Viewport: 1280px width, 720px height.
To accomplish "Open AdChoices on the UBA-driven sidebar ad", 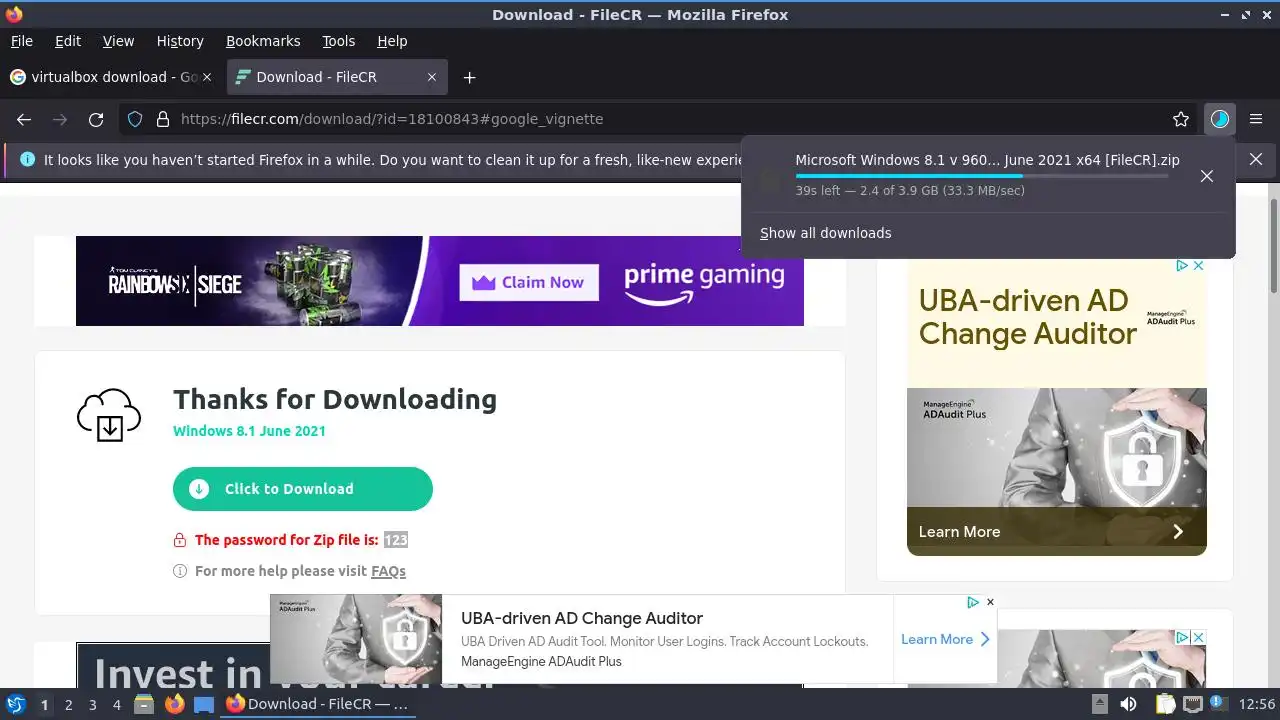I will pos(1182,266).
